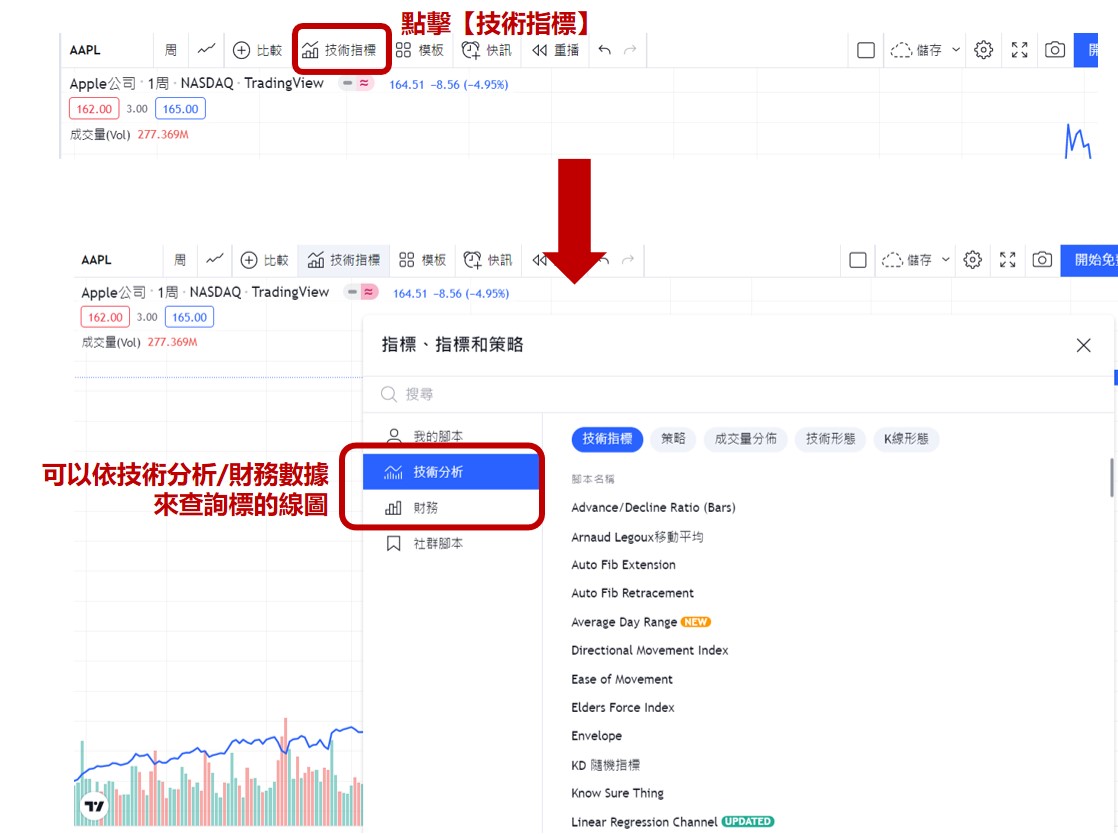The height and width of the screenshot is (834, 1118).
Task: Open 模板 templates in the lower toolbar
Action: point(422,260)
